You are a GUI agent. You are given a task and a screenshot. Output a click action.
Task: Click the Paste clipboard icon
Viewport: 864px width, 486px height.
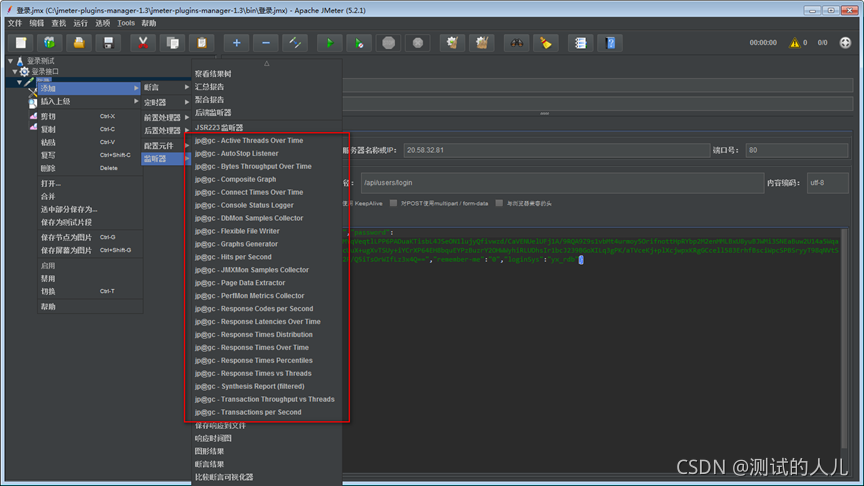202,43
